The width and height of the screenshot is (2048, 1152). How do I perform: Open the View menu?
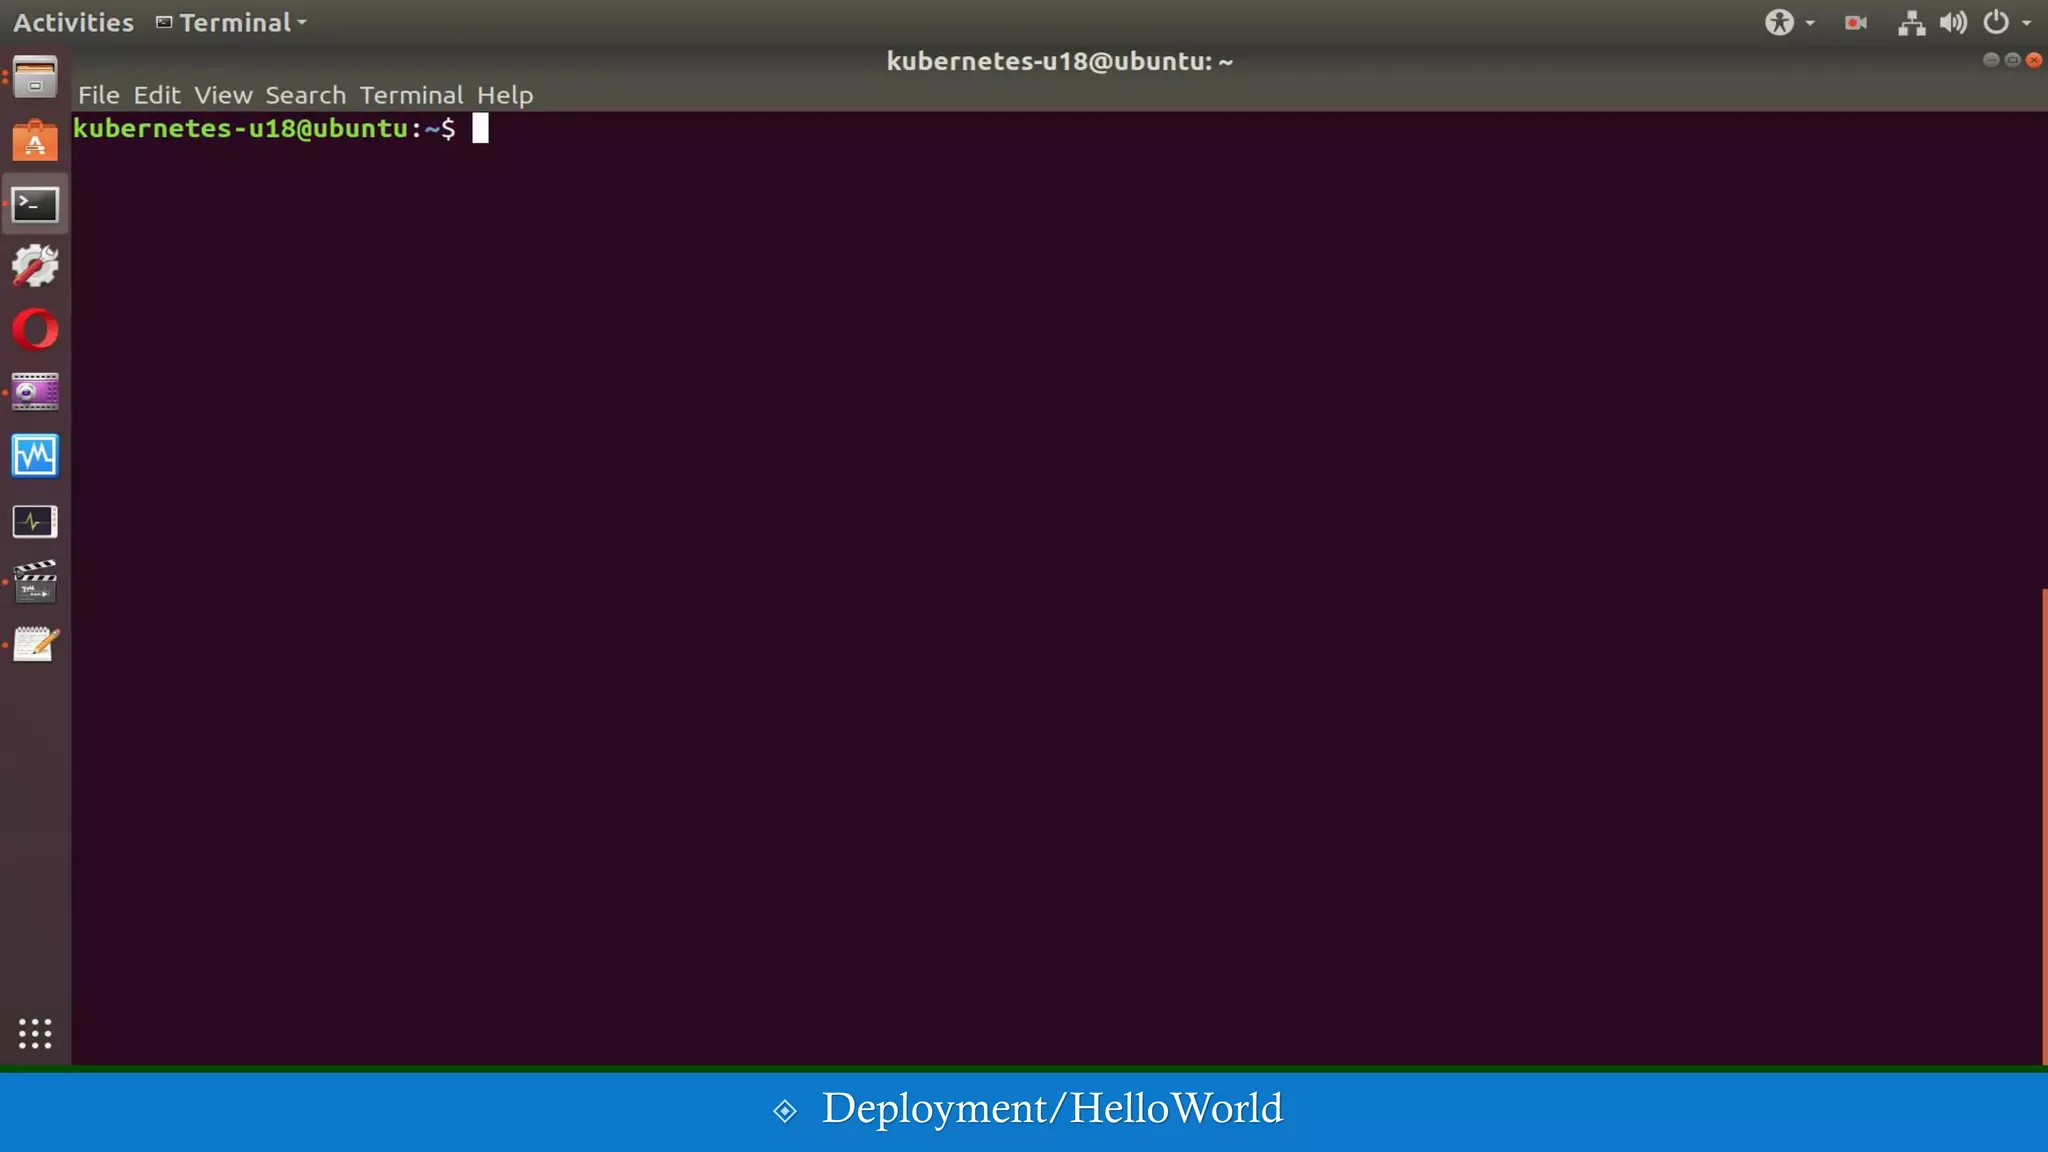click(x=223, y=95)
